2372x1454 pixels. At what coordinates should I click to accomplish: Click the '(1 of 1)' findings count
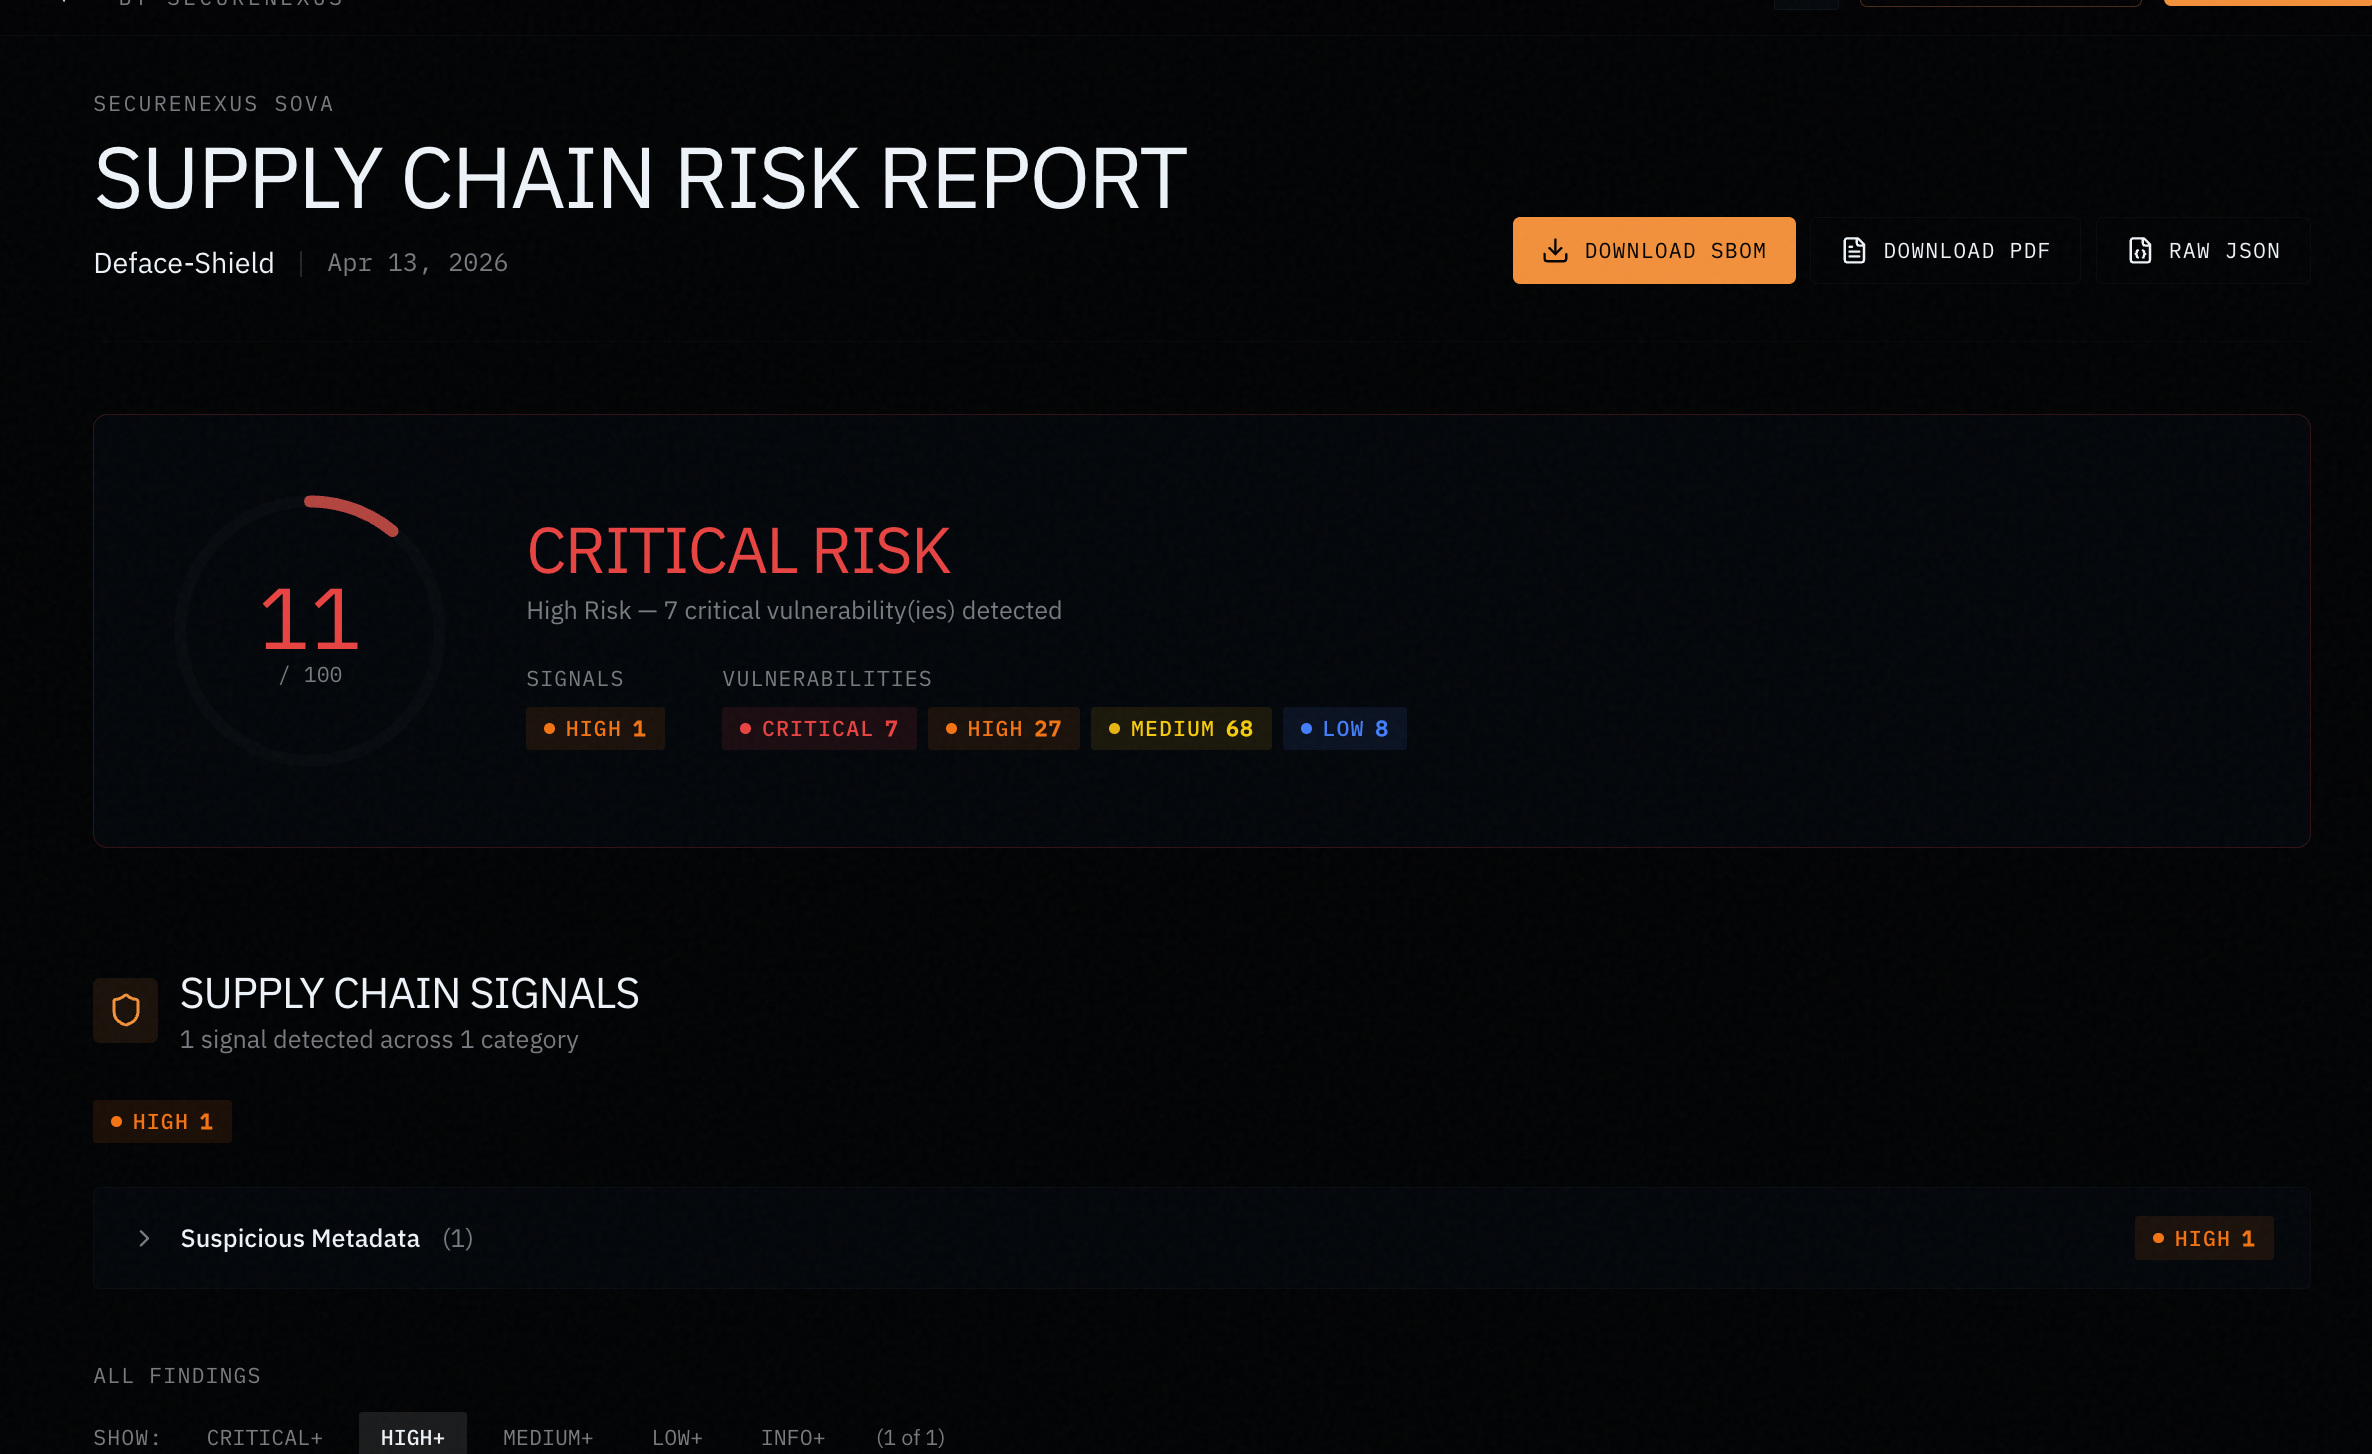pyautogui.click(x=910, y=1437)
